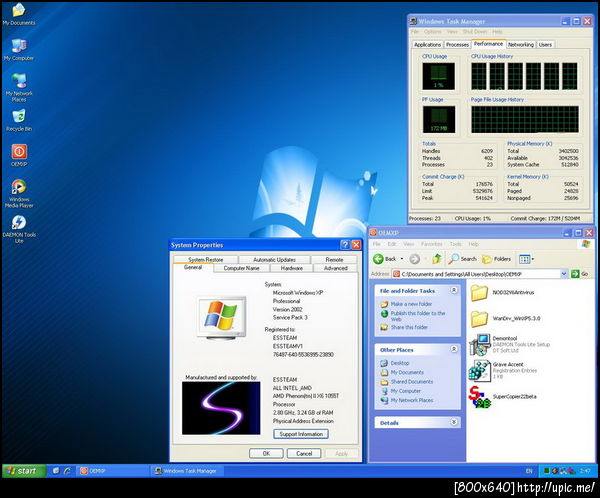Click the Windows Task Manager taskbar button

tap(187, 471)
